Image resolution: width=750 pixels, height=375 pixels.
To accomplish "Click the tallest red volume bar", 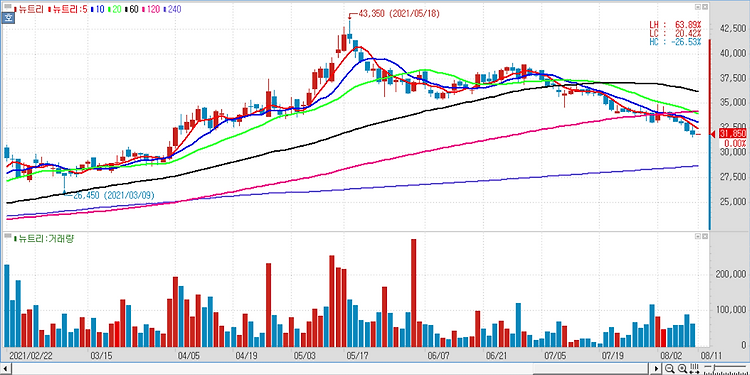I will click(414, 293).
